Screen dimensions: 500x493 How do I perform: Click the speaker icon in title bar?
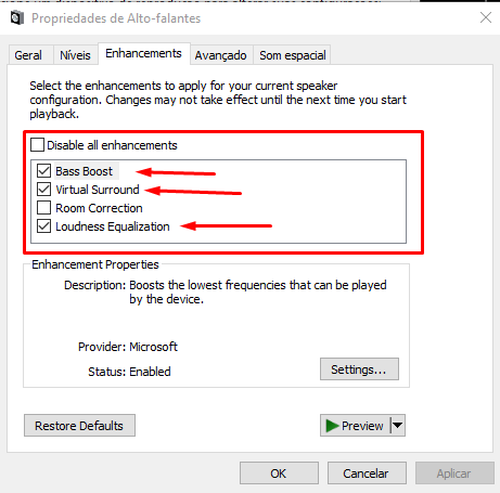coord(17,18)
